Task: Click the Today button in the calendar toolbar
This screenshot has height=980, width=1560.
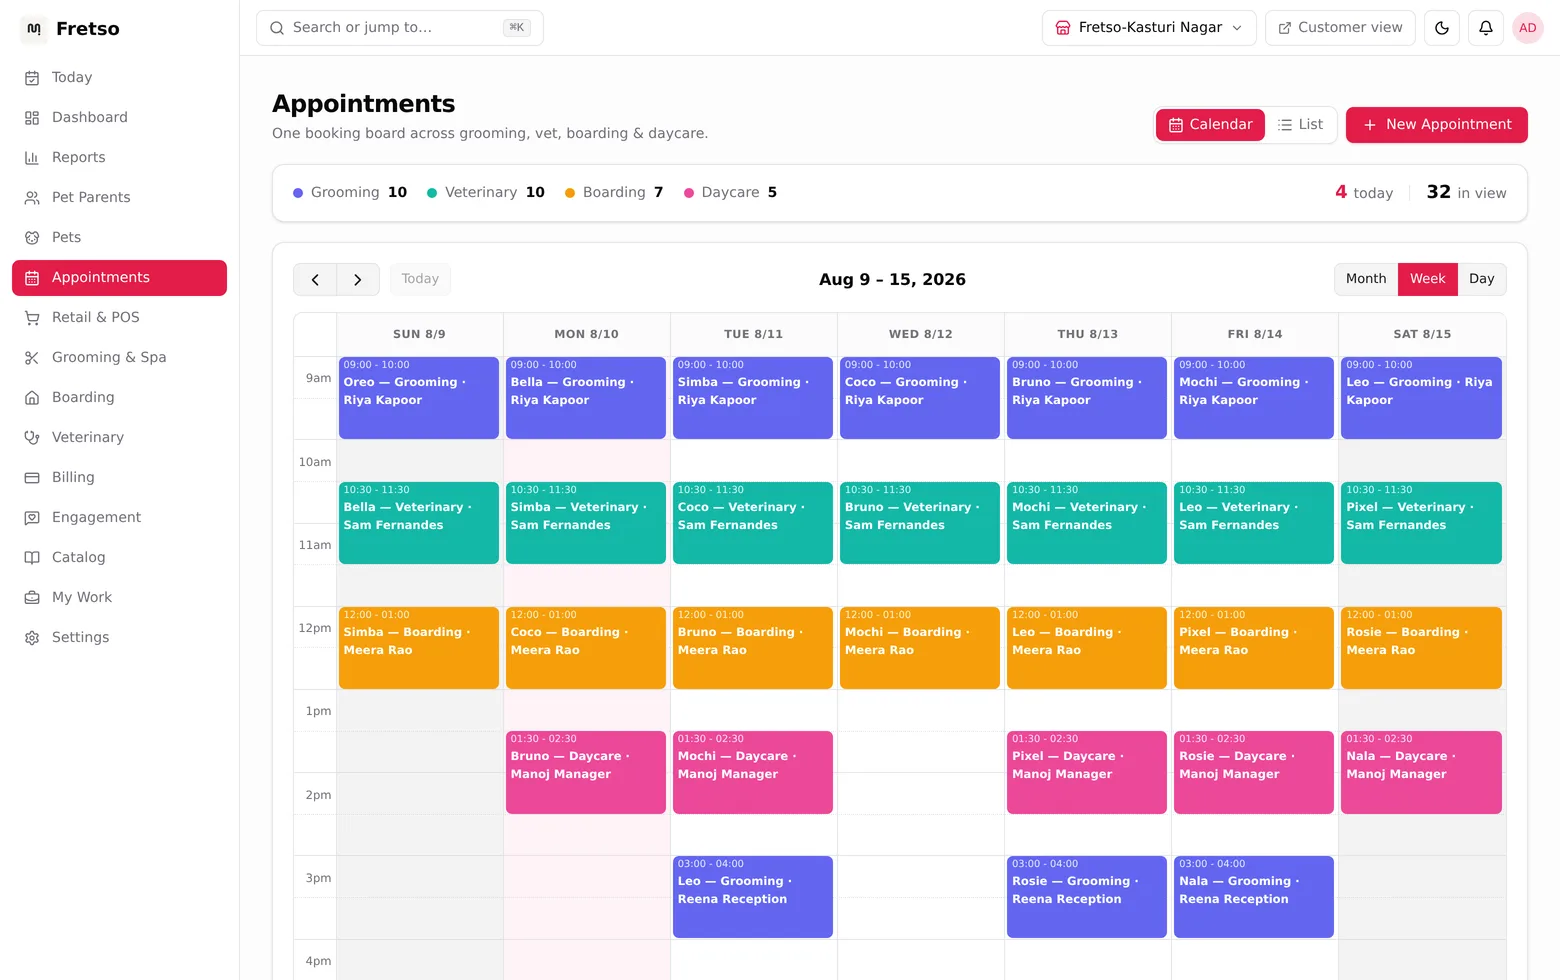Action: (x=420, y=279)
